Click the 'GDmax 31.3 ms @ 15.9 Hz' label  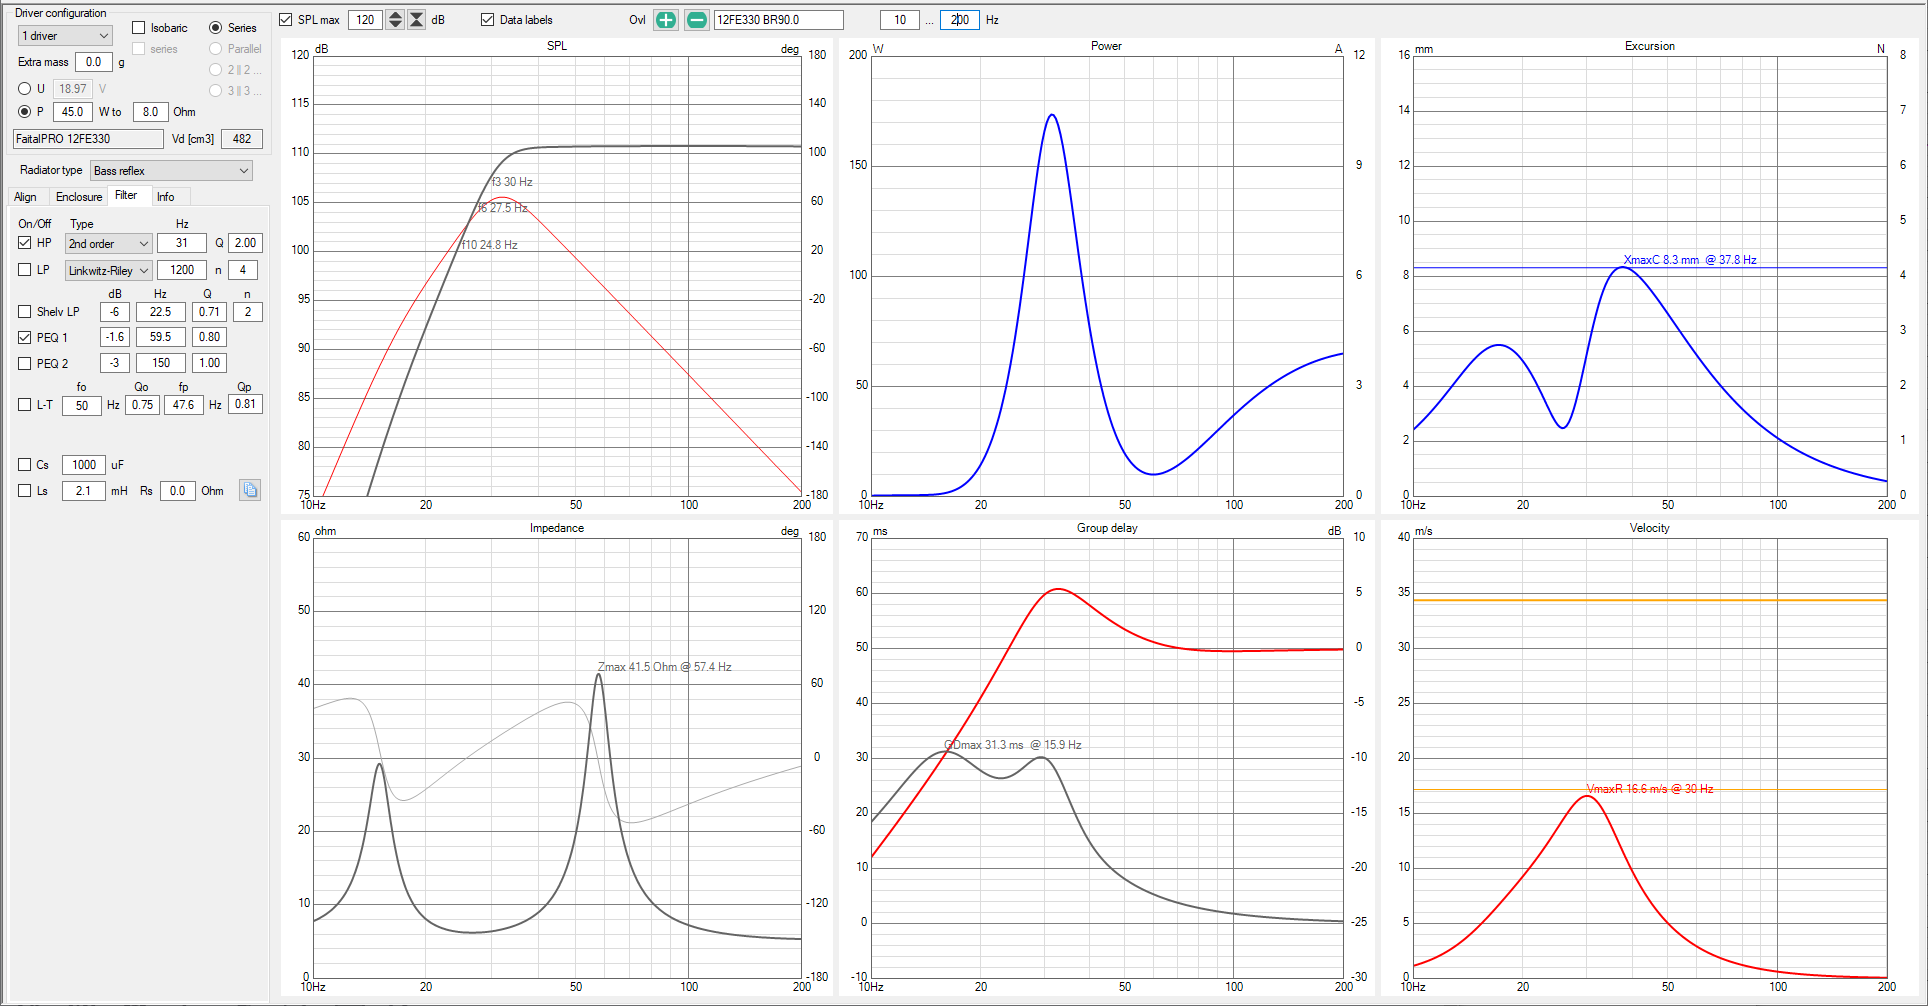1013,745
